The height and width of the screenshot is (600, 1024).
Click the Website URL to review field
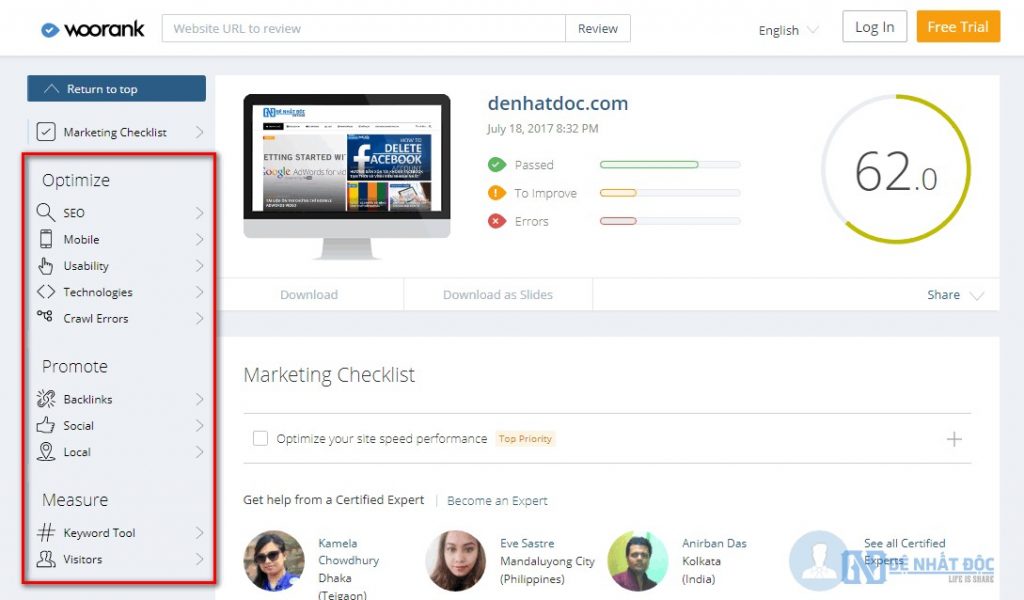point(363,29)
